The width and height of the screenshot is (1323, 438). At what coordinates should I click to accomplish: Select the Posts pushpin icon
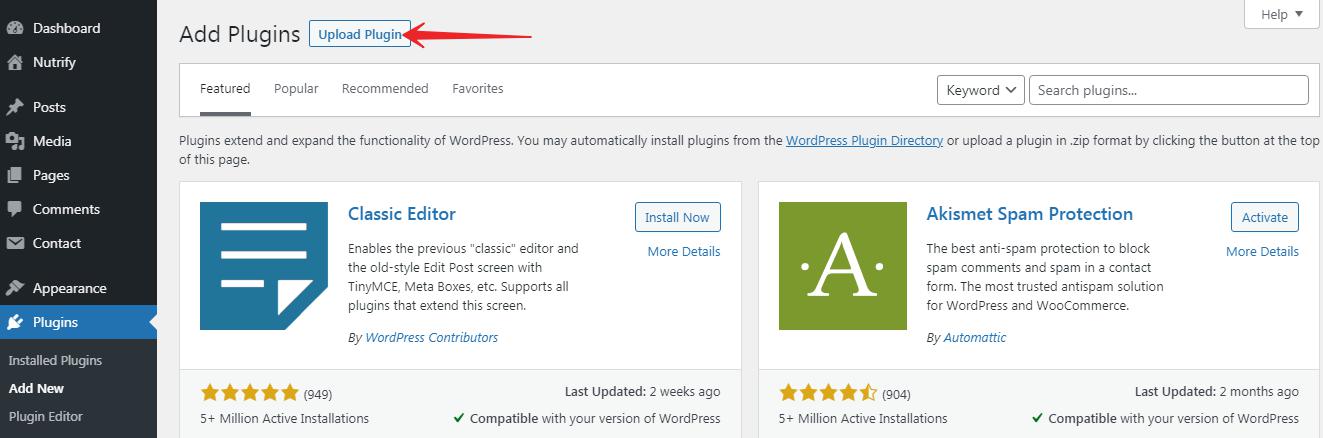pyautogui.click(x=15, y=107)
